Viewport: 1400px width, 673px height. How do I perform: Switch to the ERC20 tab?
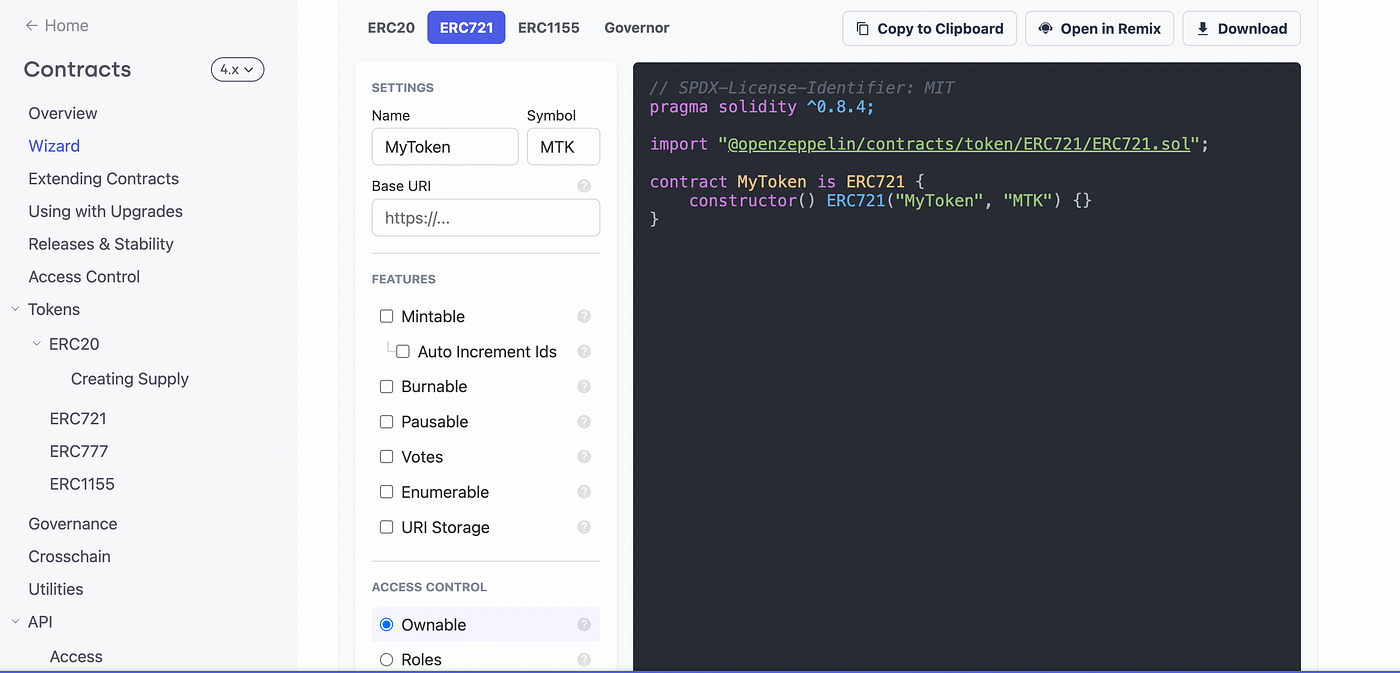click(x=391, y=28)
